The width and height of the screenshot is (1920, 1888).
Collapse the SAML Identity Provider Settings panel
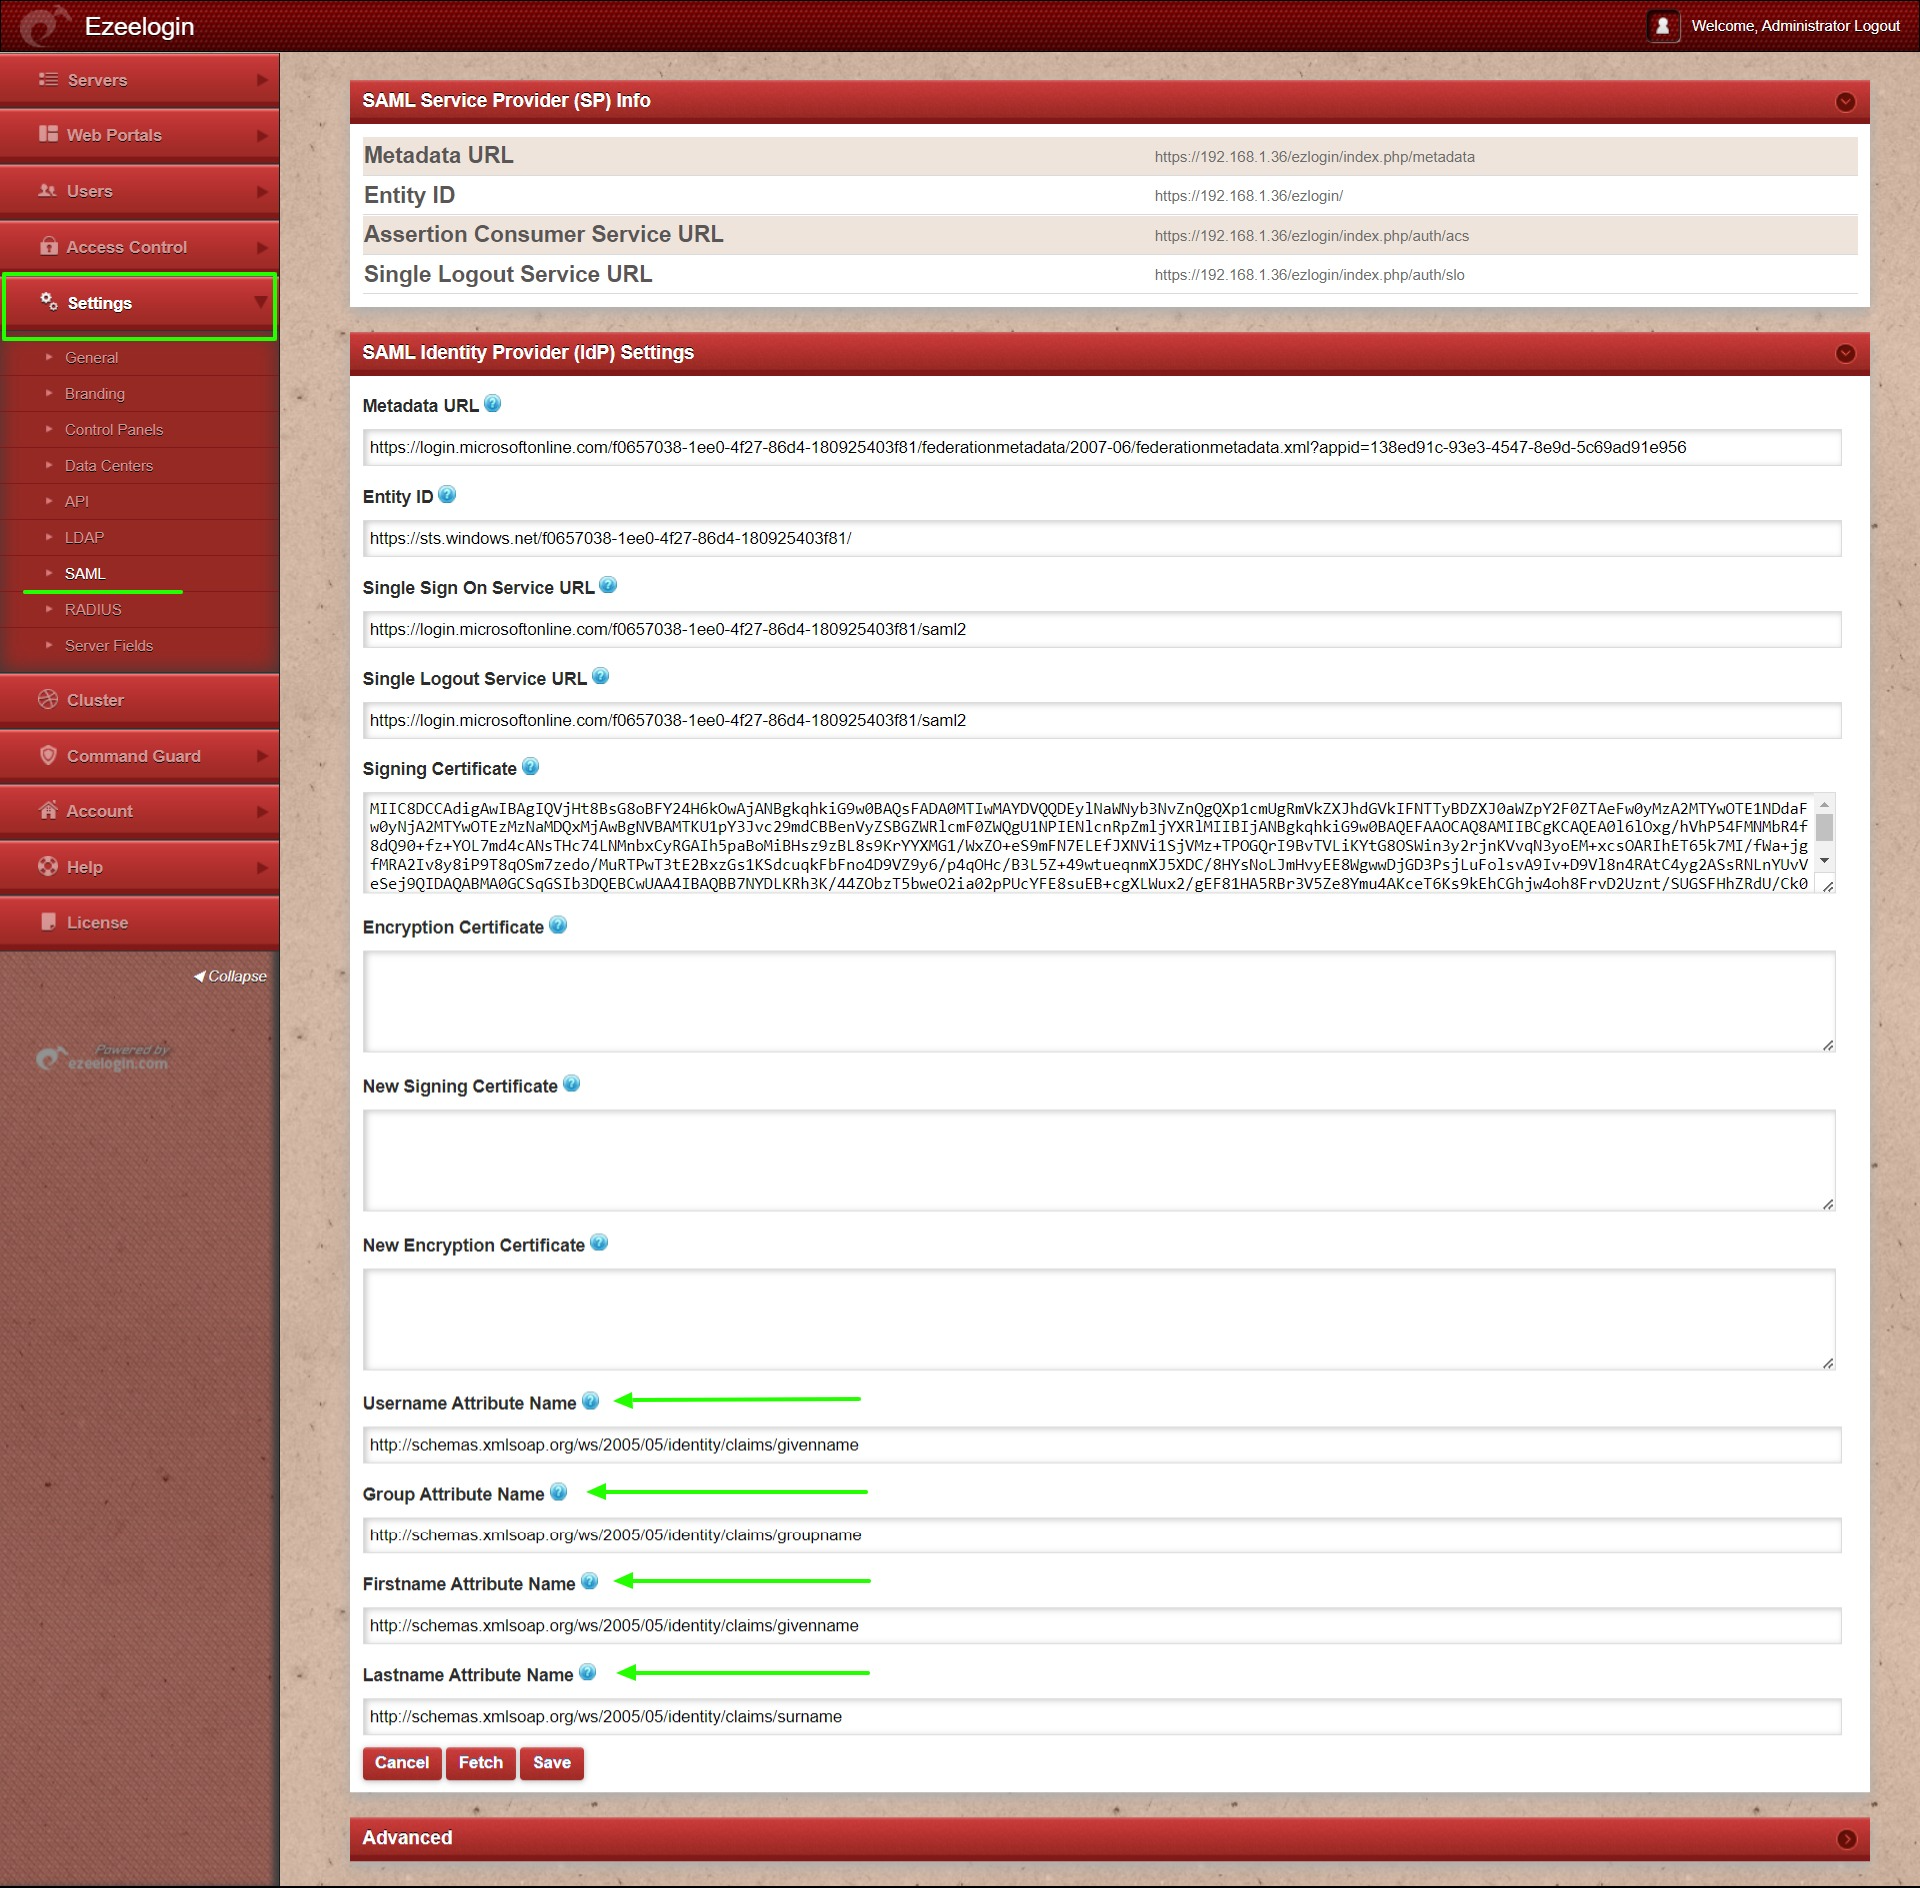[x=1846, y=353]
